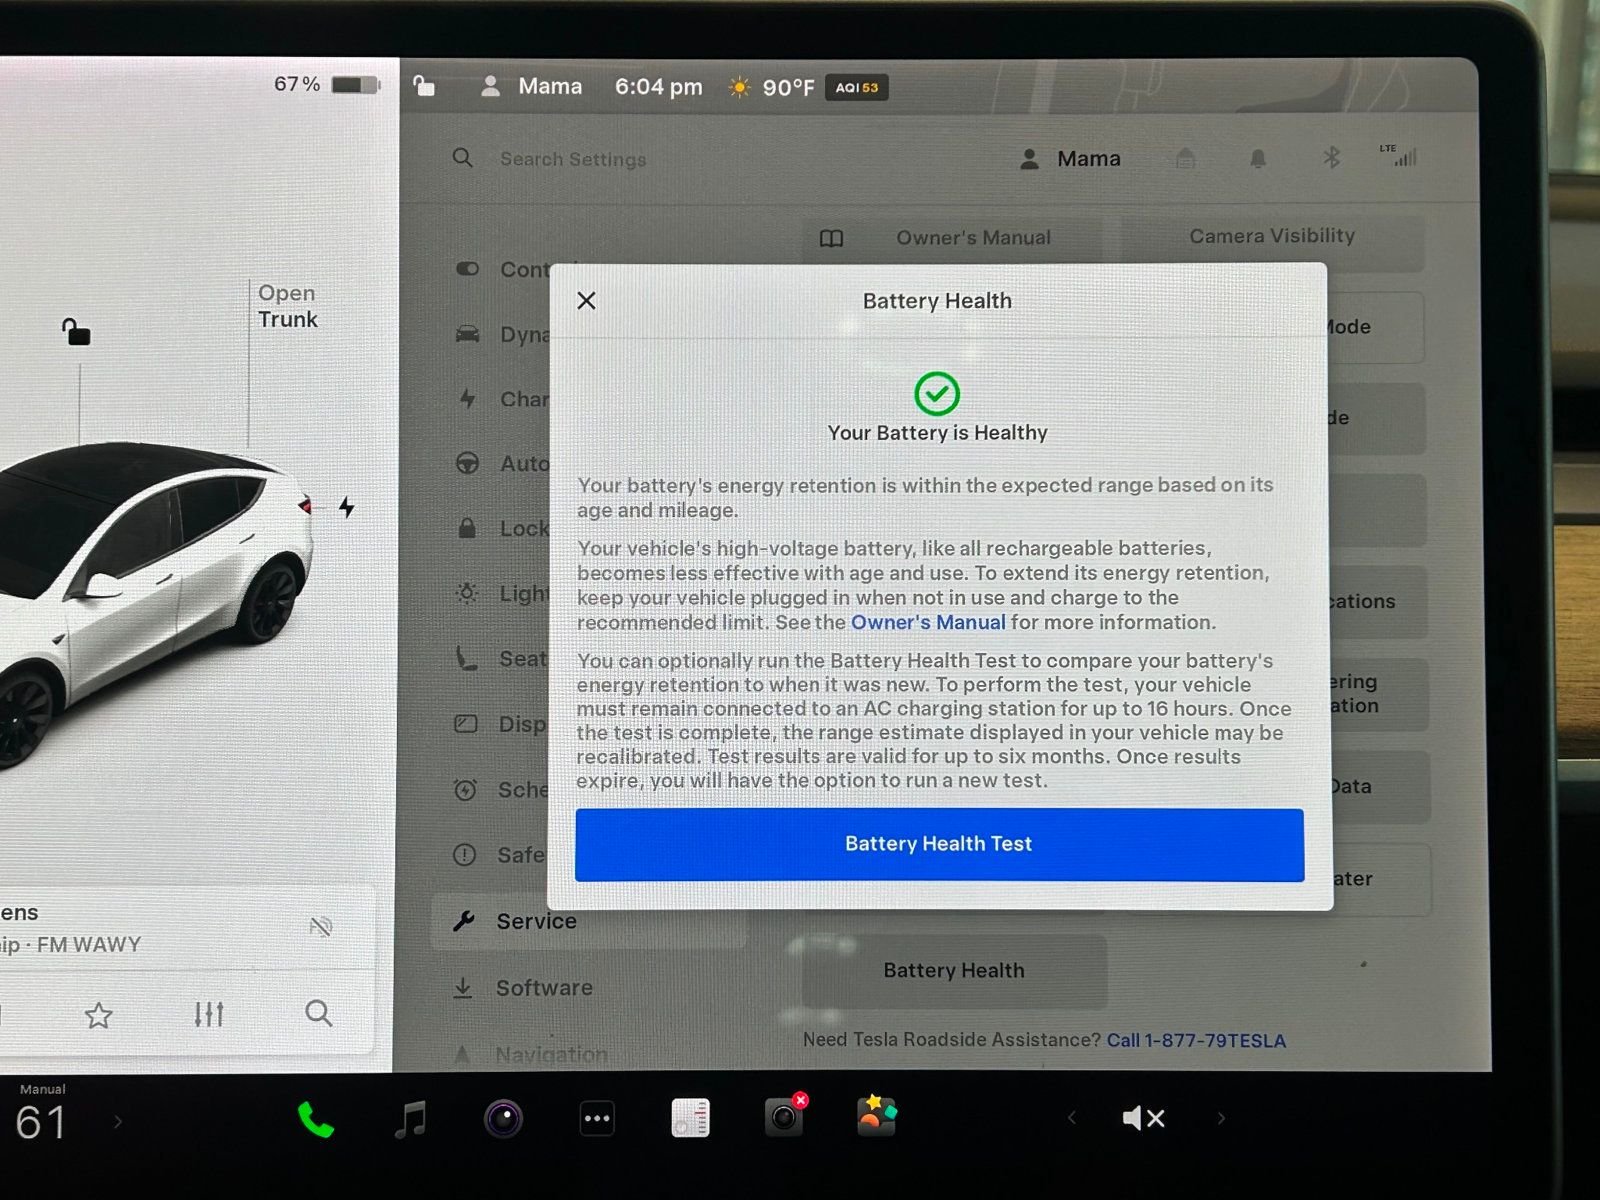
Task: Open the Music app icon
Action: point(410,1119)
